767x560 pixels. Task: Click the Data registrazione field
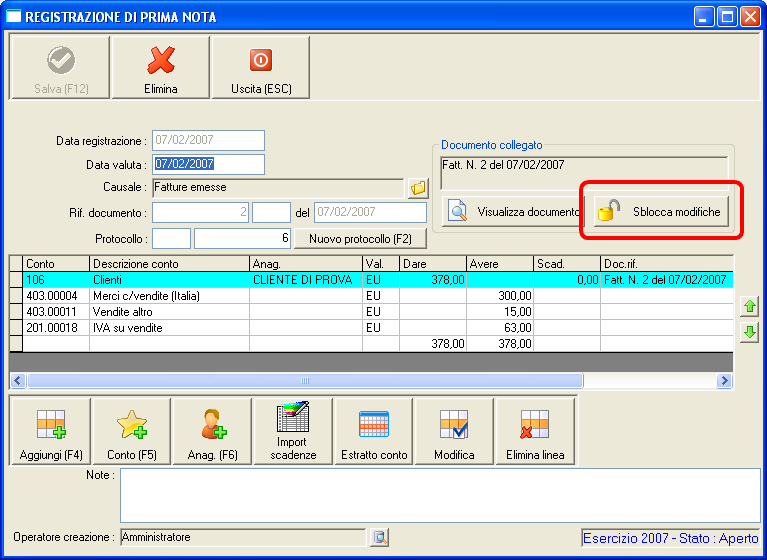208,140
